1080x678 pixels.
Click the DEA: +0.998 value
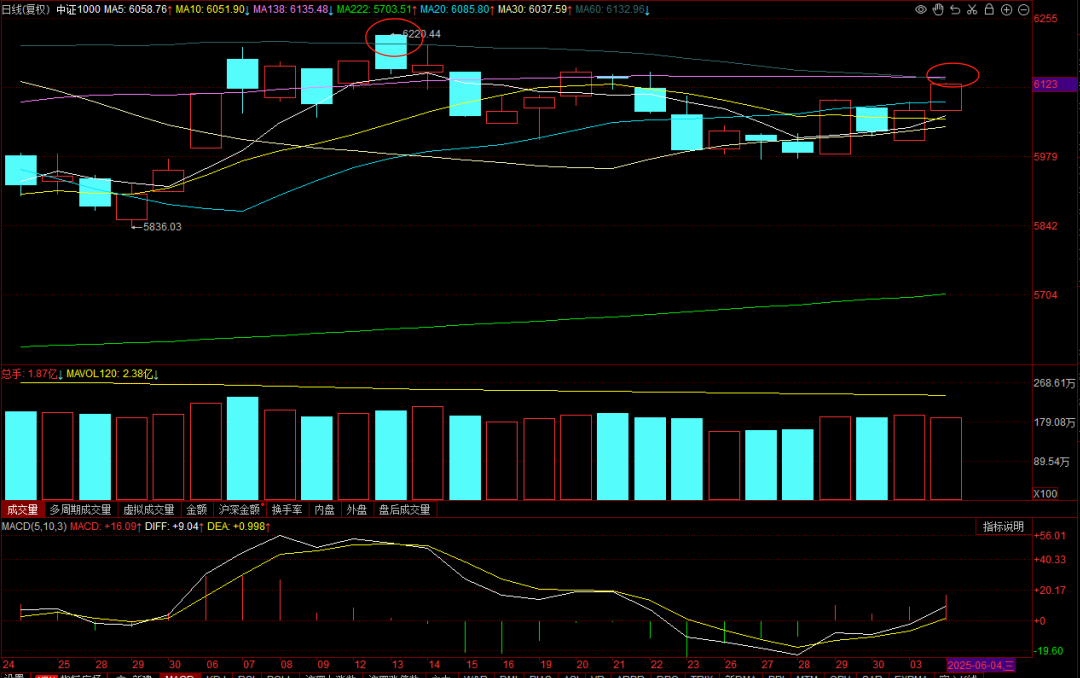tap(238, 526)
